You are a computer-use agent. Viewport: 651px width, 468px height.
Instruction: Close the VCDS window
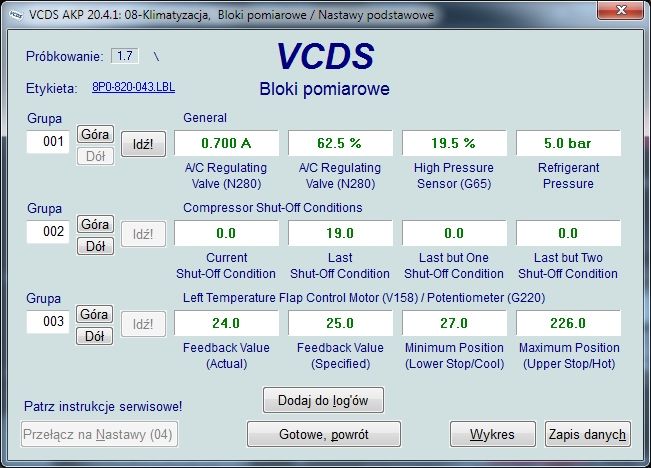(620, 10)
